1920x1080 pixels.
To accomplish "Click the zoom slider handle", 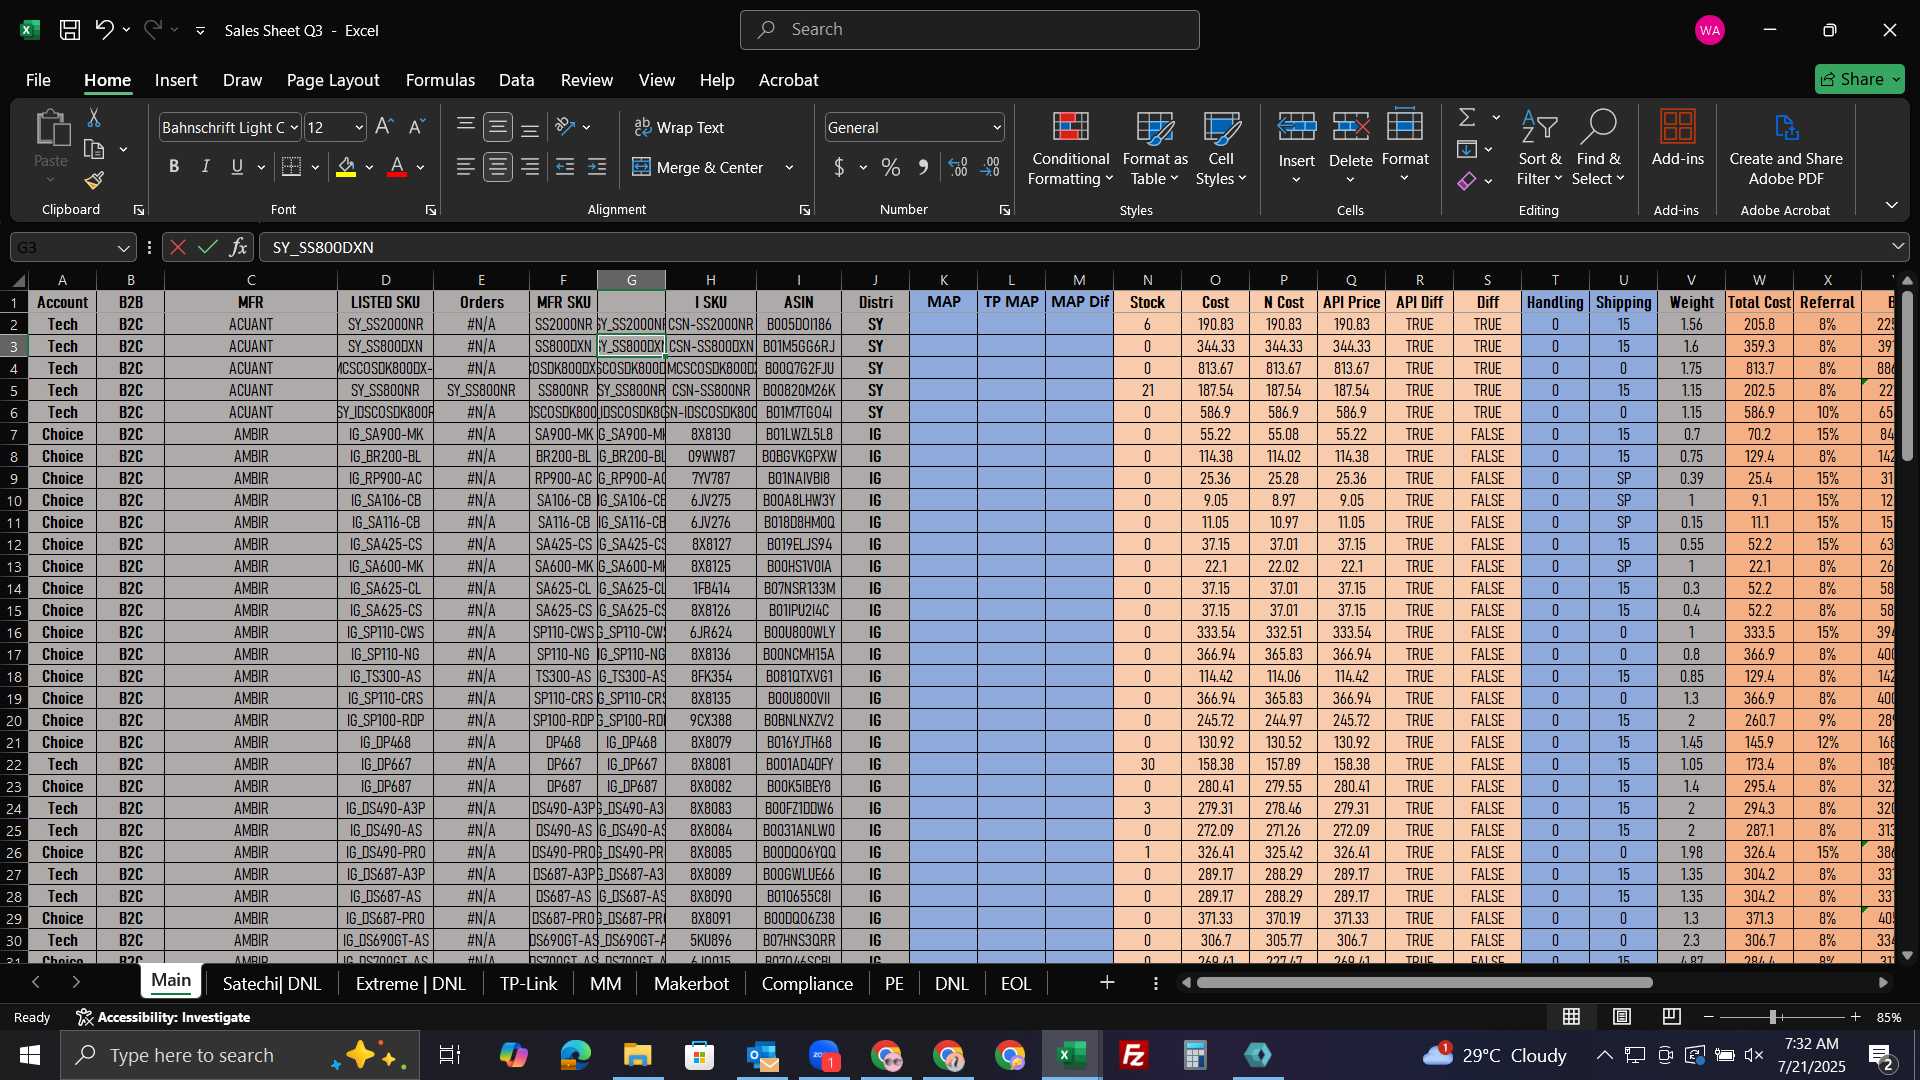I will pyautogui.click(x=1772, y=1017).
